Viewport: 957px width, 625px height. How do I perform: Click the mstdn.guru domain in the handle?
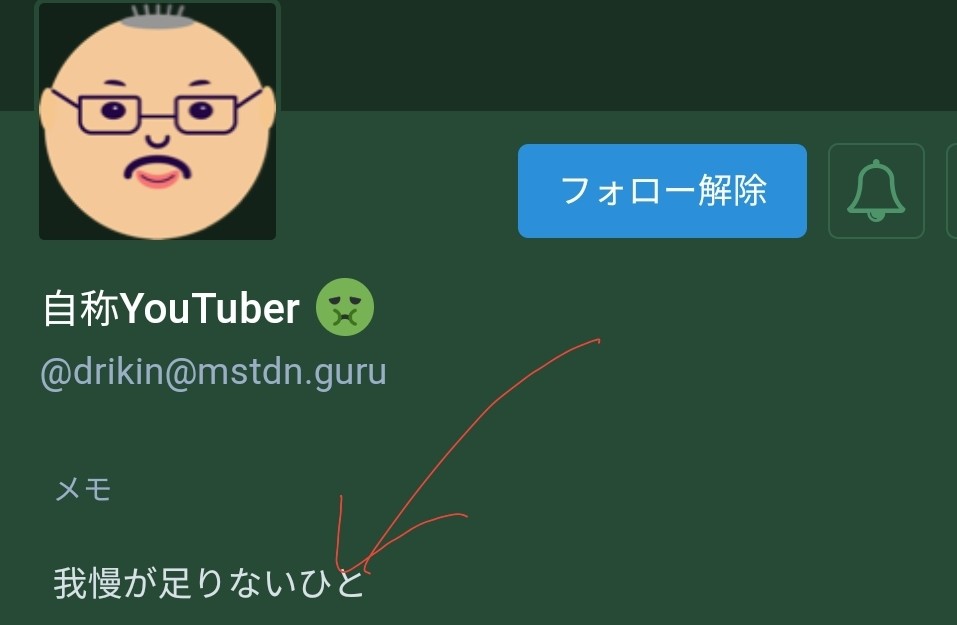[x=292, y=372]
